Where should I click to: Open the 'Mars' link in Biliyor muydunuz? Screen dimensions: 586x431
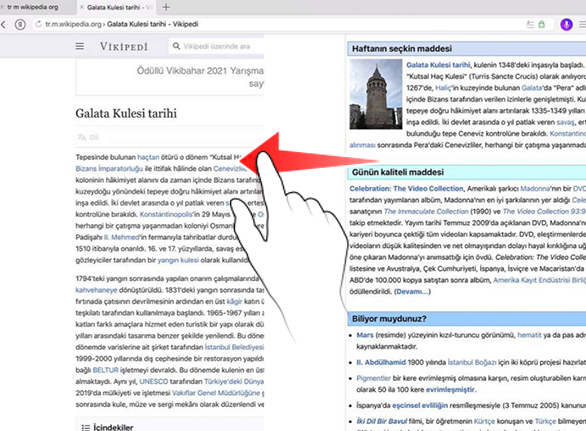pyautogui.click(x=365, y=335)
